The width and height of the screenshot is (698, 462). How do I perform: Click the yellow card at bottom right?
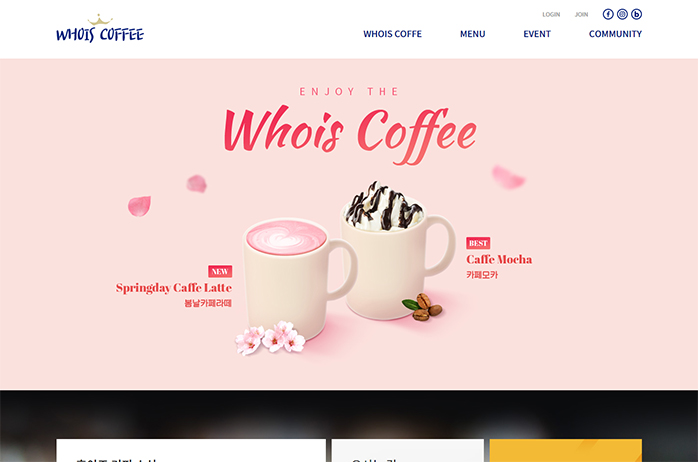tap(566, 450)
